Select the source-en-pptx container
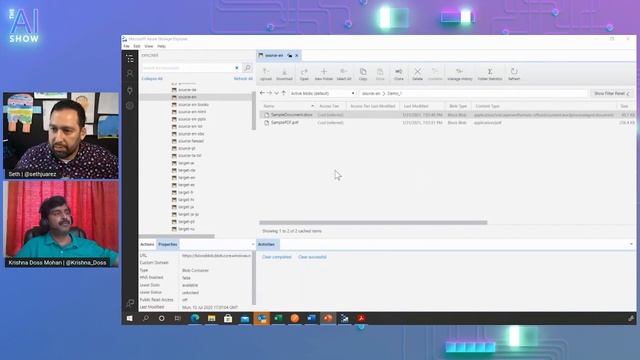640x360 pixels. point(192,119)
